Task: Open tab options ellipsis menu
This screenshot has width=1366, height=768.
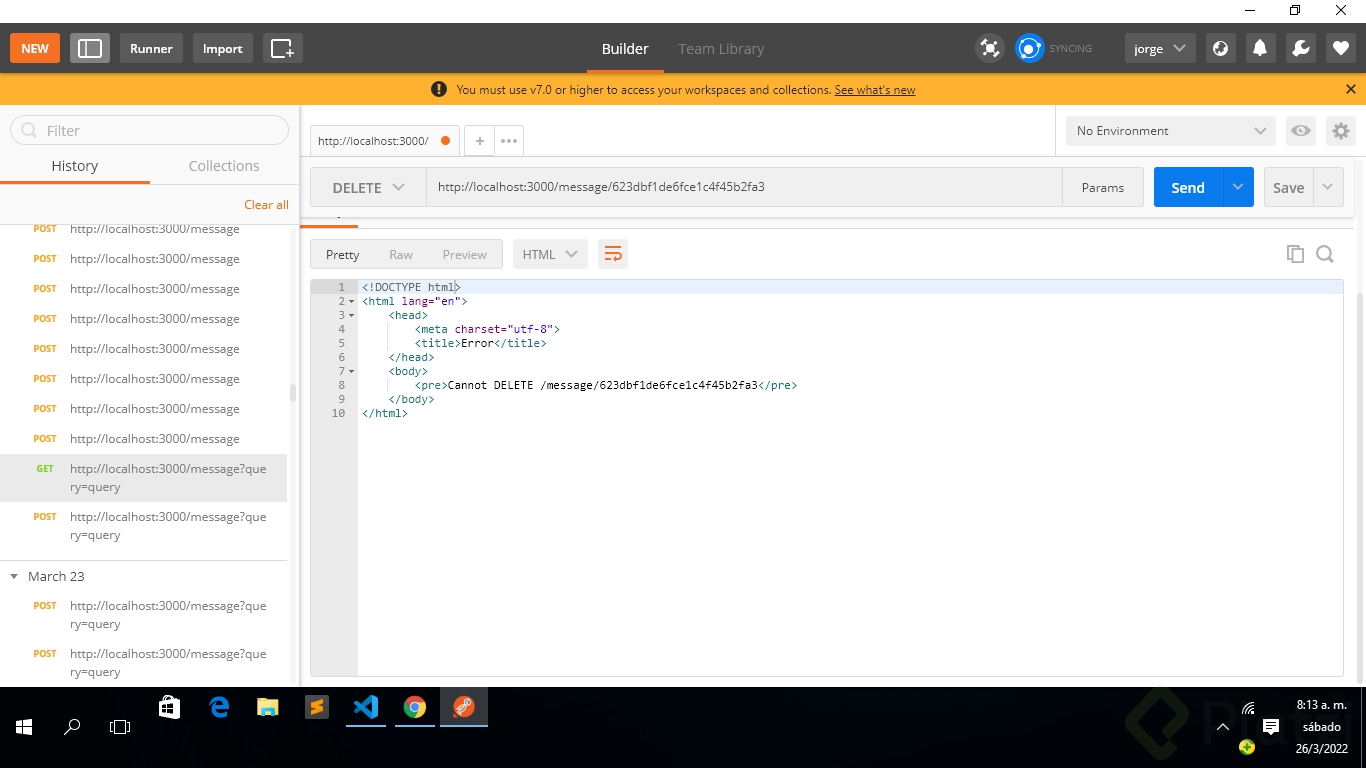Action: pos(509,141)
